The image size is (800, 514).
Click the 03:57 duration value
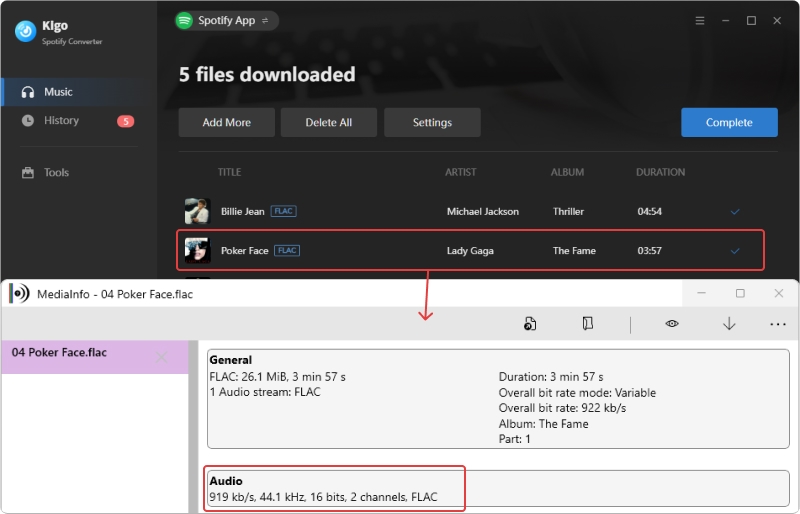649,251
